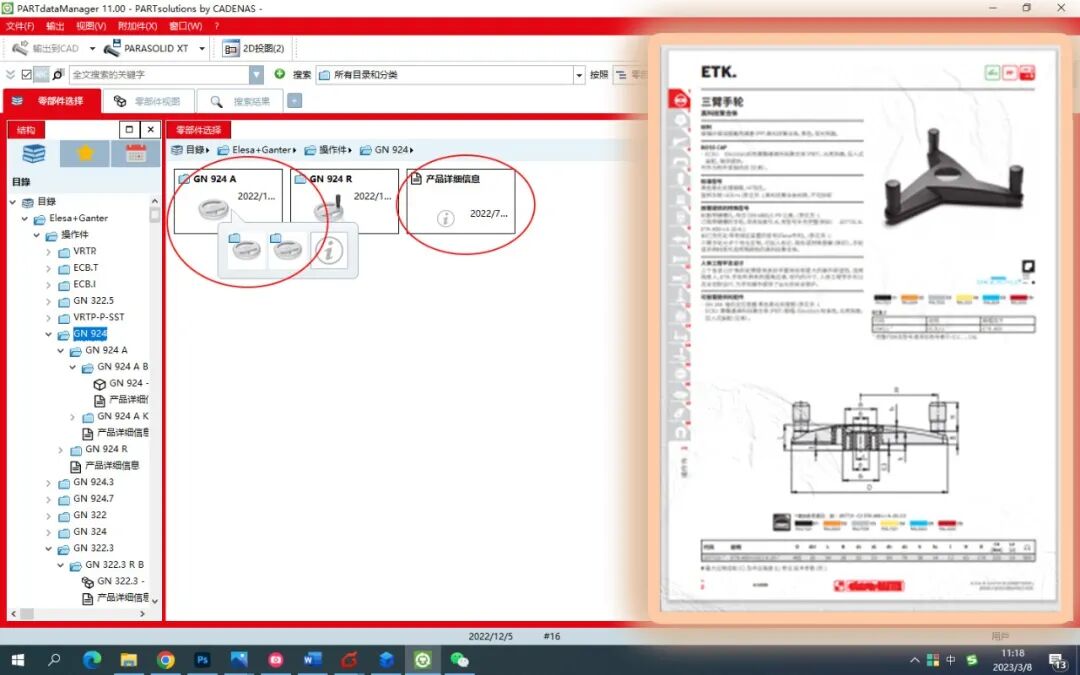Switch to the 搜索结果 tab
This screenshot has height=675, width=1080.
coord(240,101)
